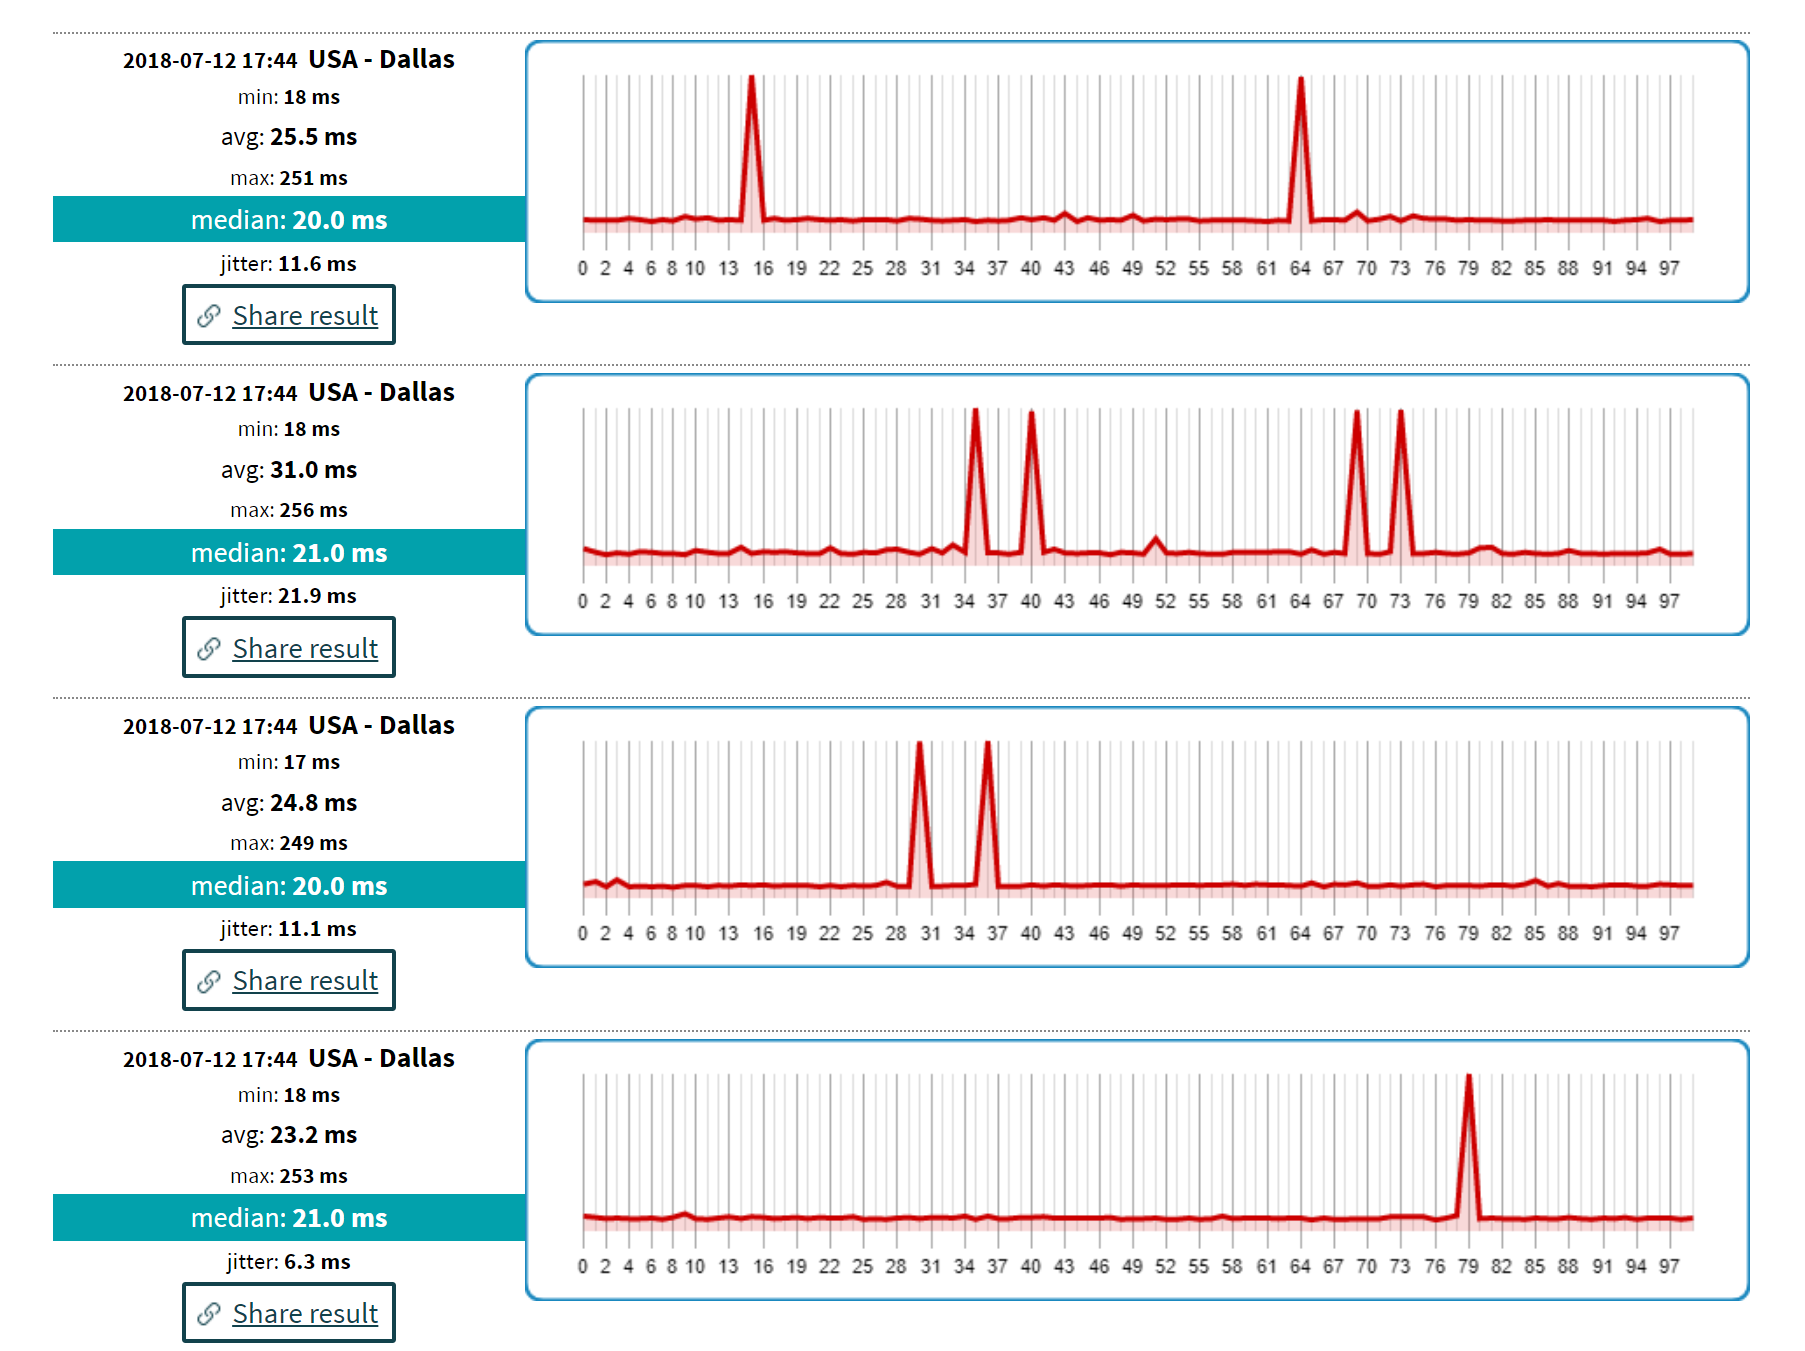The image size is (1805, 1351).
Task: Click the jitter: 11.1 ms text
Action: 289,929
